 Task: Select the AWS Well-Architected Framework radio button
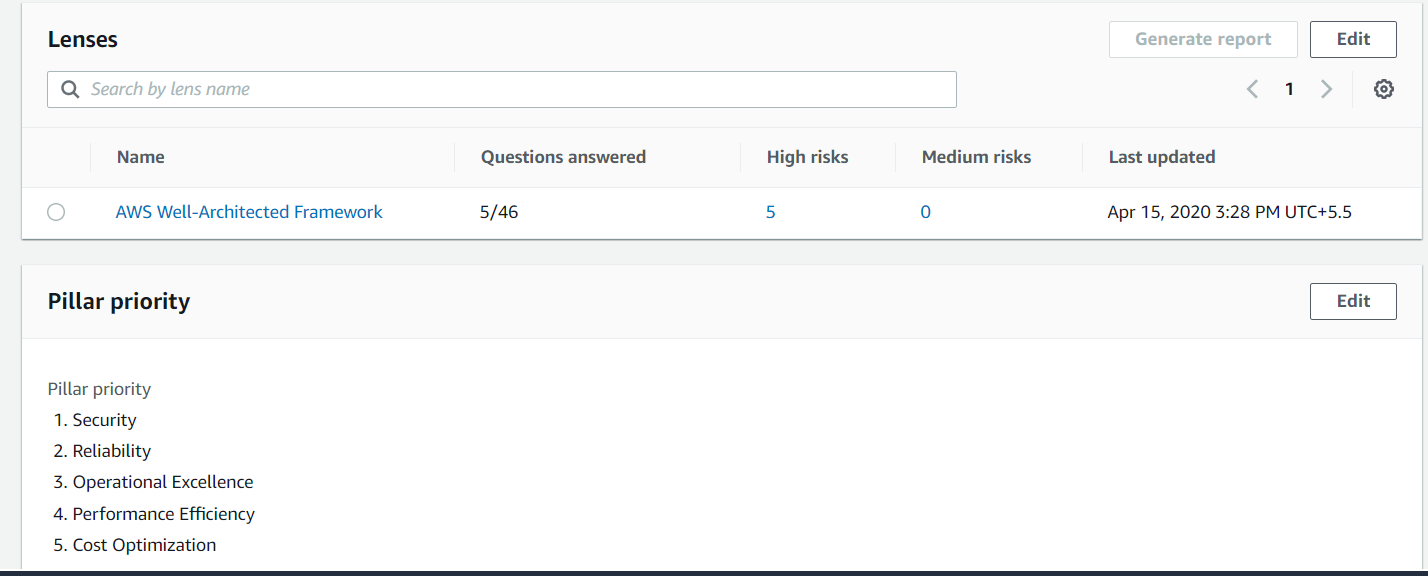[x=56, y=212]
